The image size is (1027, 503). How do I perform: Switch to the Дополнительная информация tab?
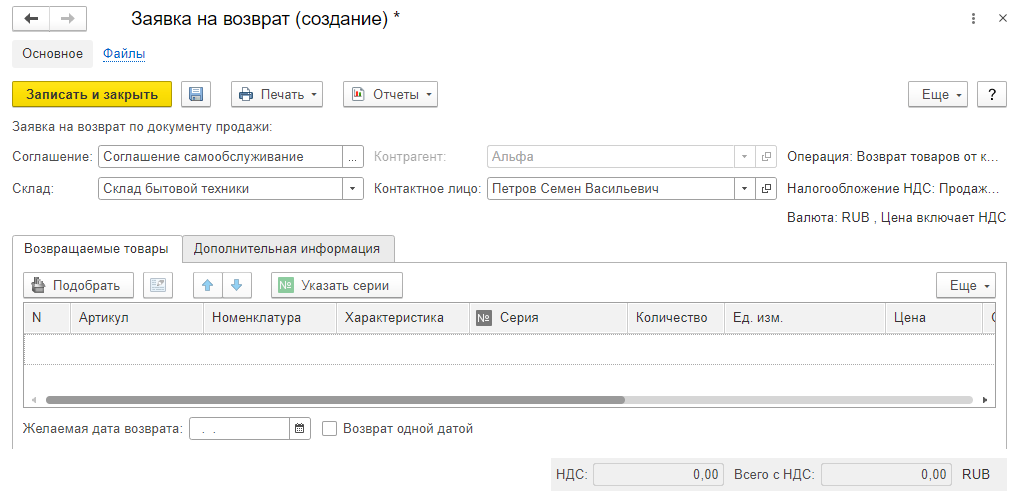tap(287, 248)
